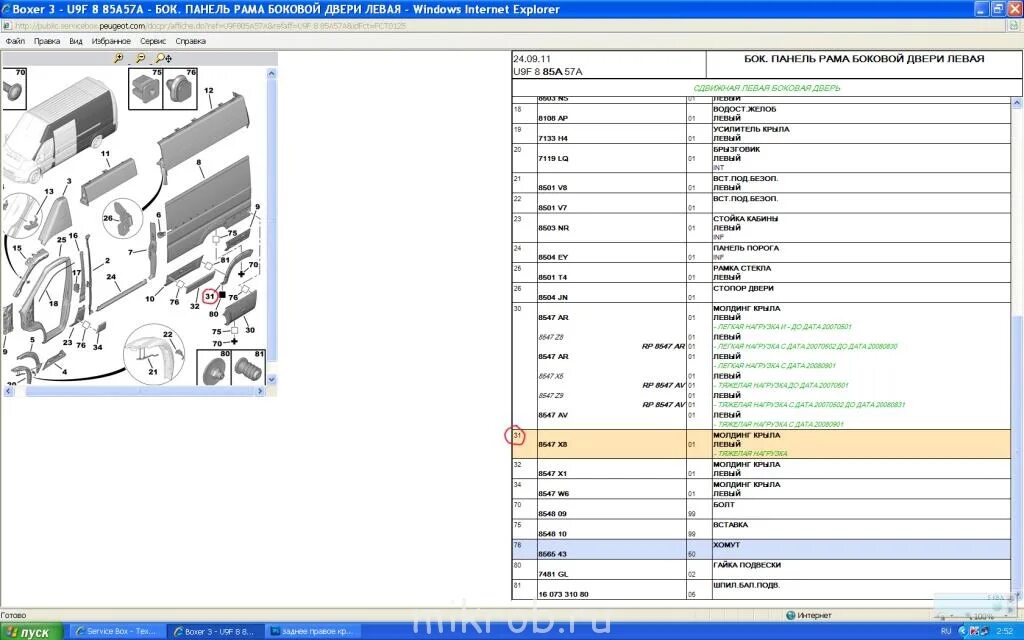Click callout 21 in wheel arch detail
Screen dimensions: 1024x640
[153, 372]
